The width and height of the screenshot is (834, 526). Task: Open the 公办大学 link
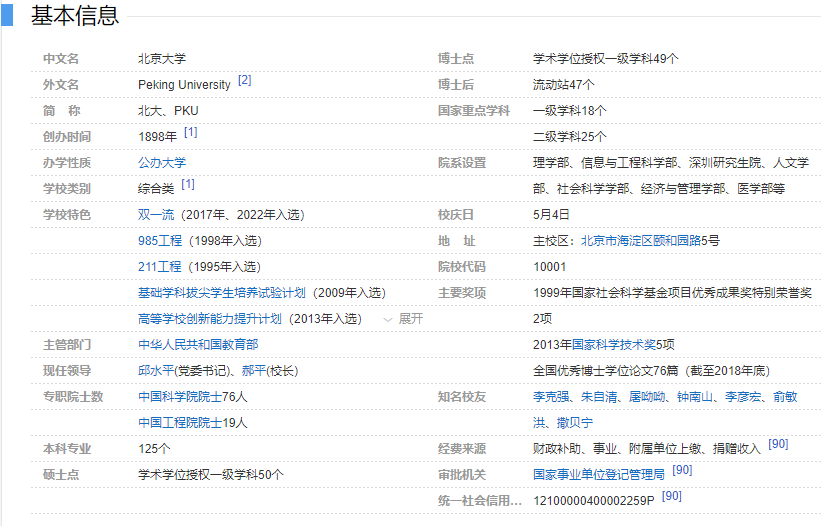click(162, 163)
